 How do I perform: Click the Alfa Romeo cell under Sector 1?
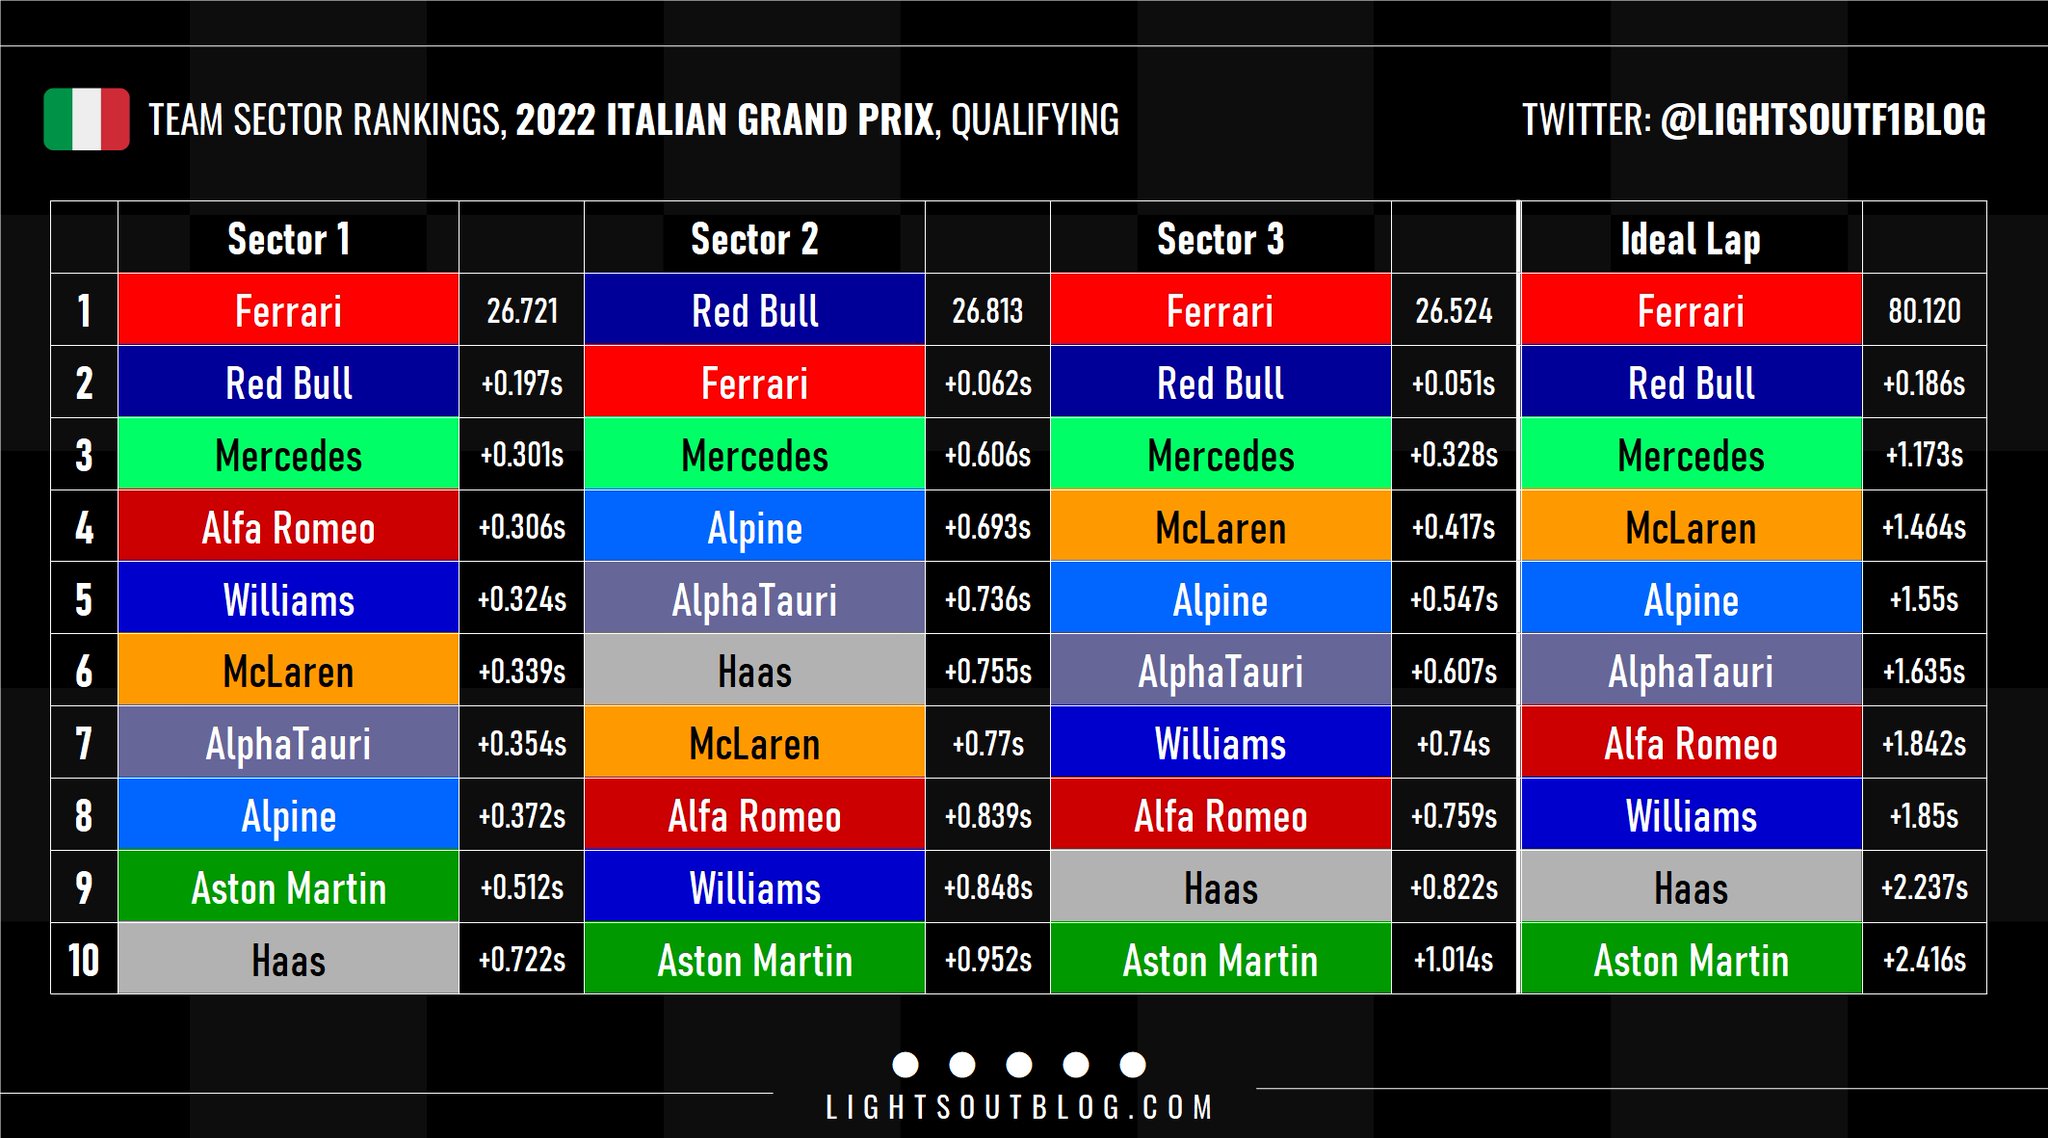point(288,528)
